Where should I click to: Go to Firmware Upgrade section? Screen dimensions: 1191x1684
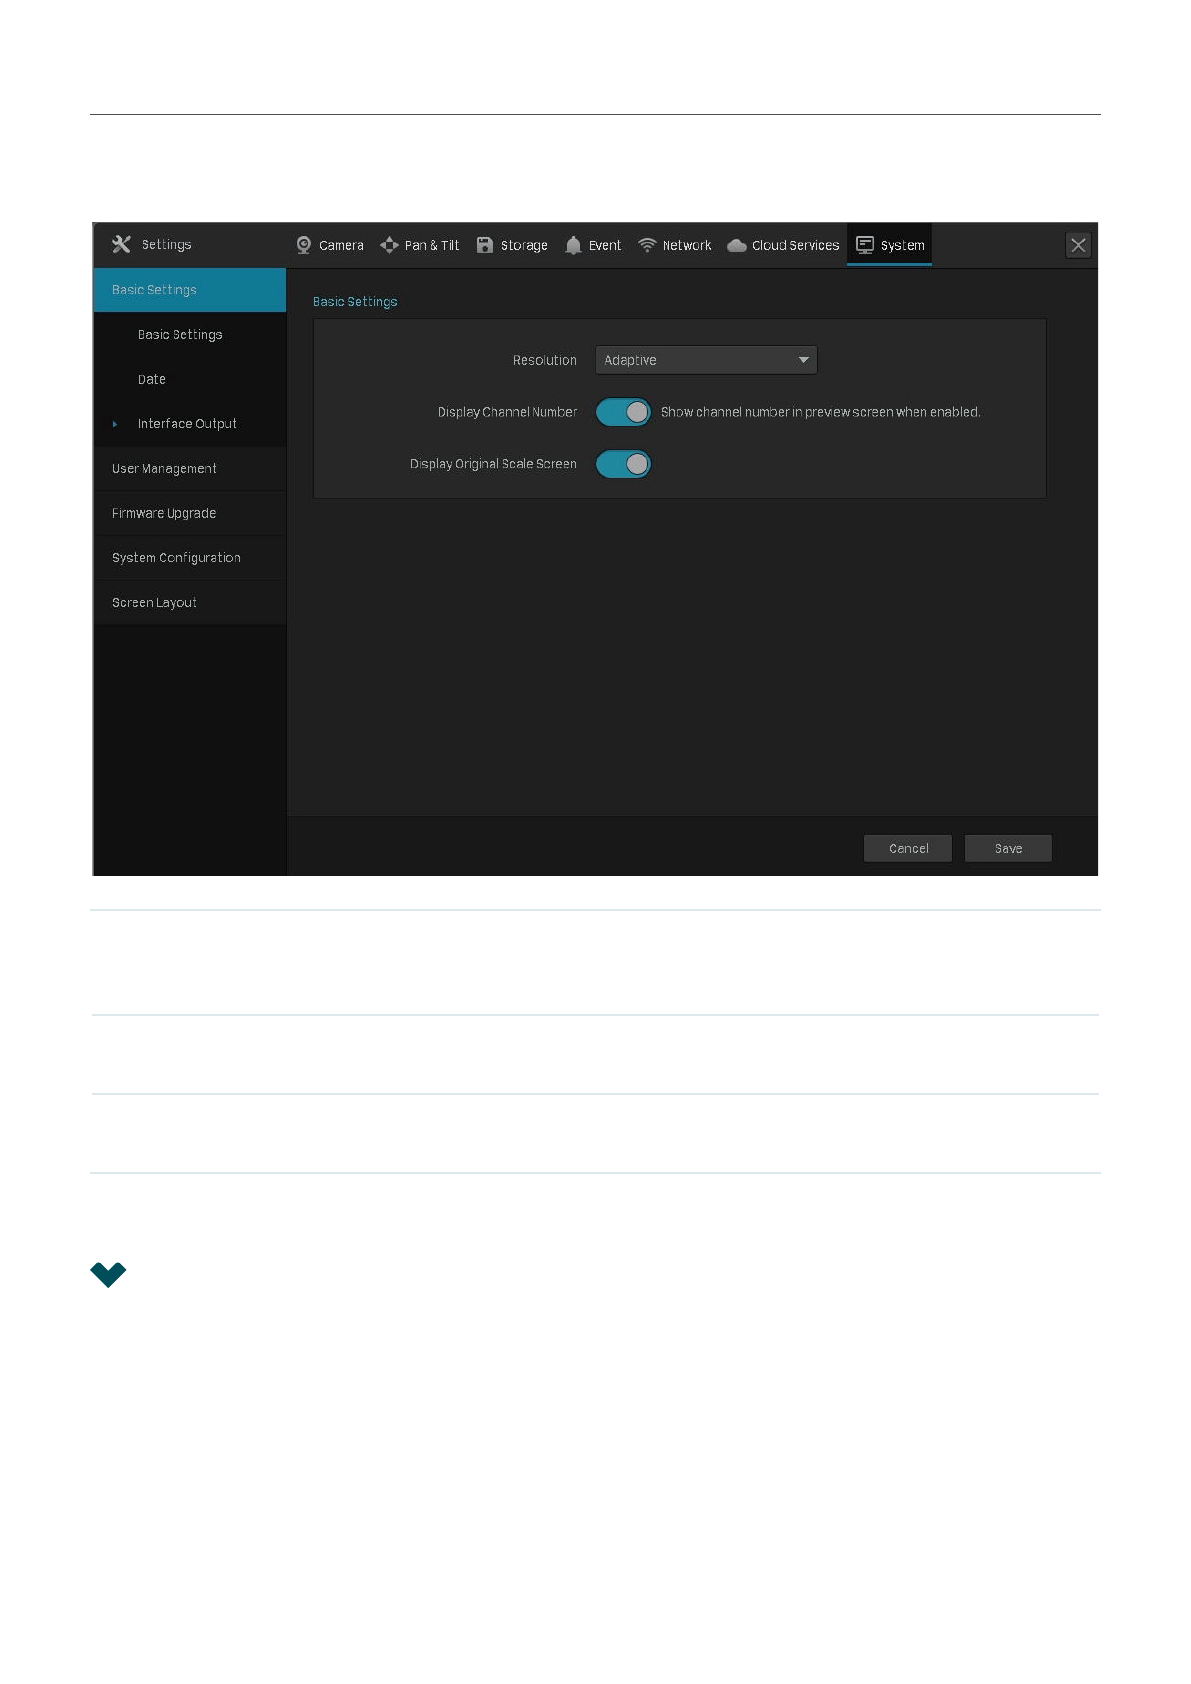[164, 513]
